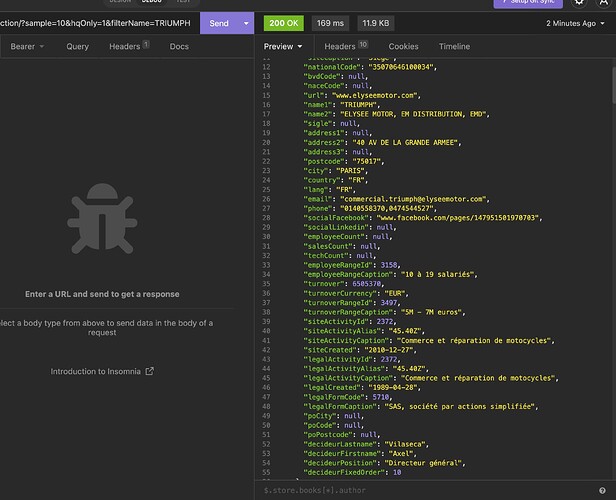Open the response Headers tab with 10 badge
Viewport: 616px width, 500px height.
click(x=346, y=46)
